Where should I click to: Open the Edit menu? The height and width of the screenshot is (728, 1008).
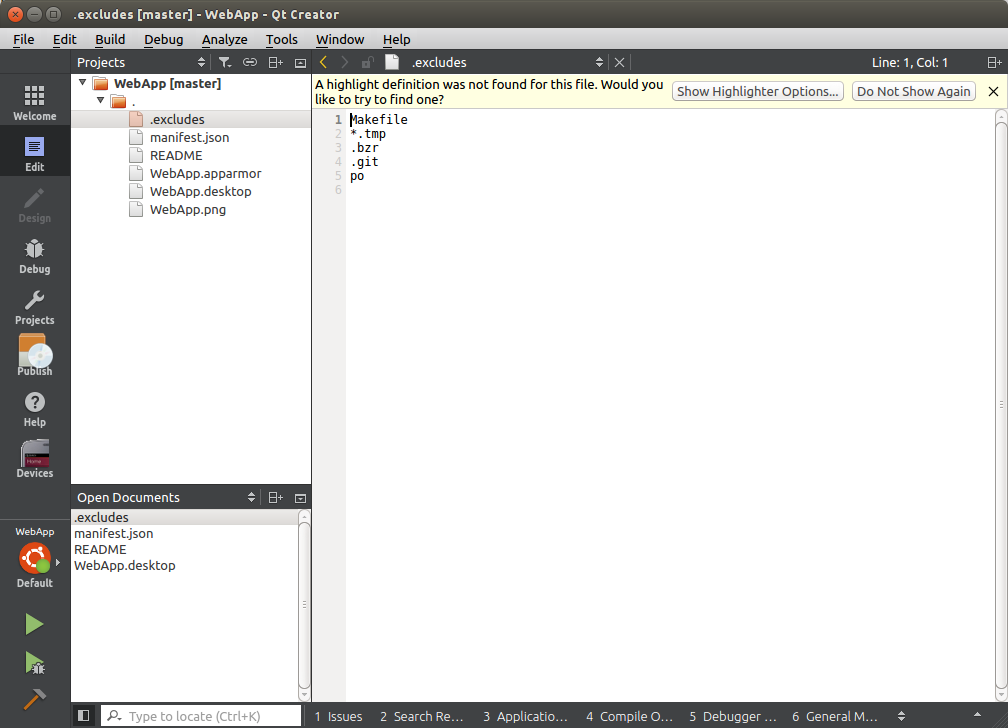[64, 39]
